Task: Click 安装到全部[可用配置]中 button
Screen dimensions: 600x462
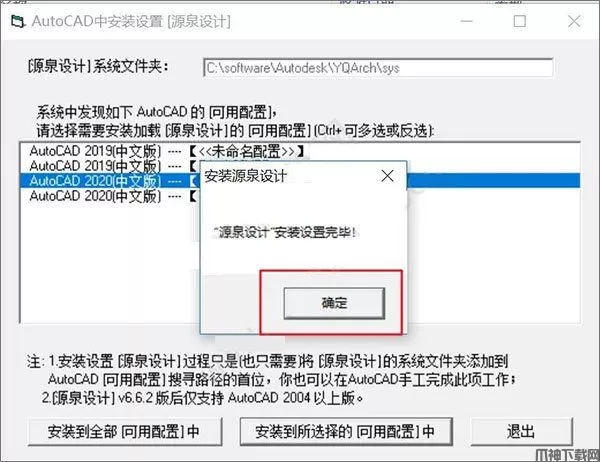Action: (125, 432)
